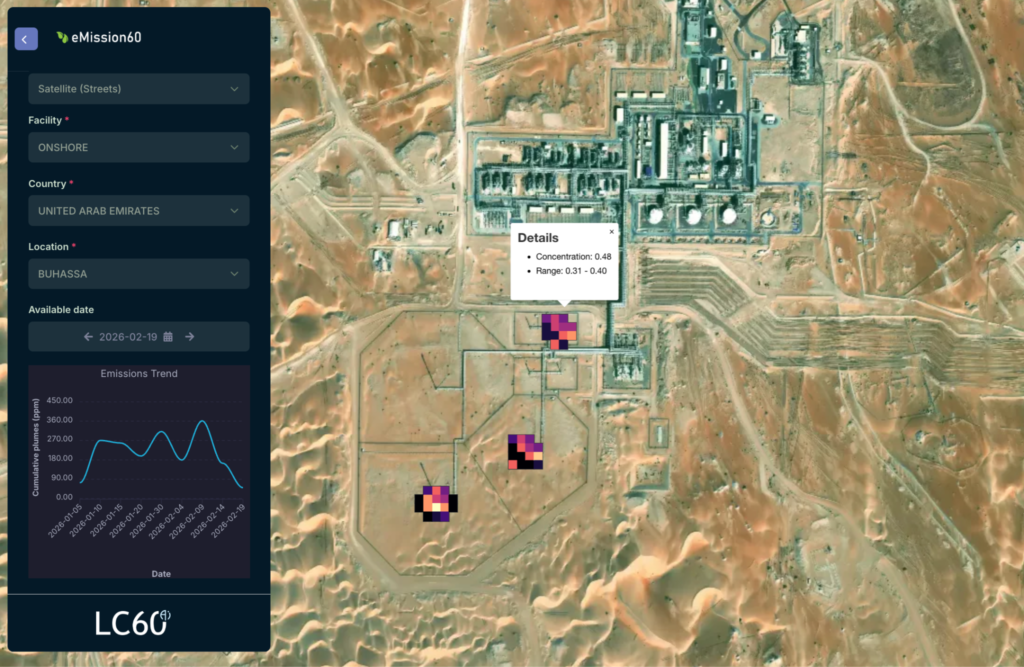Go to previous available date arrow
Image resolution: width=1024 pixels, height=667 pixels.
[88, 337]
